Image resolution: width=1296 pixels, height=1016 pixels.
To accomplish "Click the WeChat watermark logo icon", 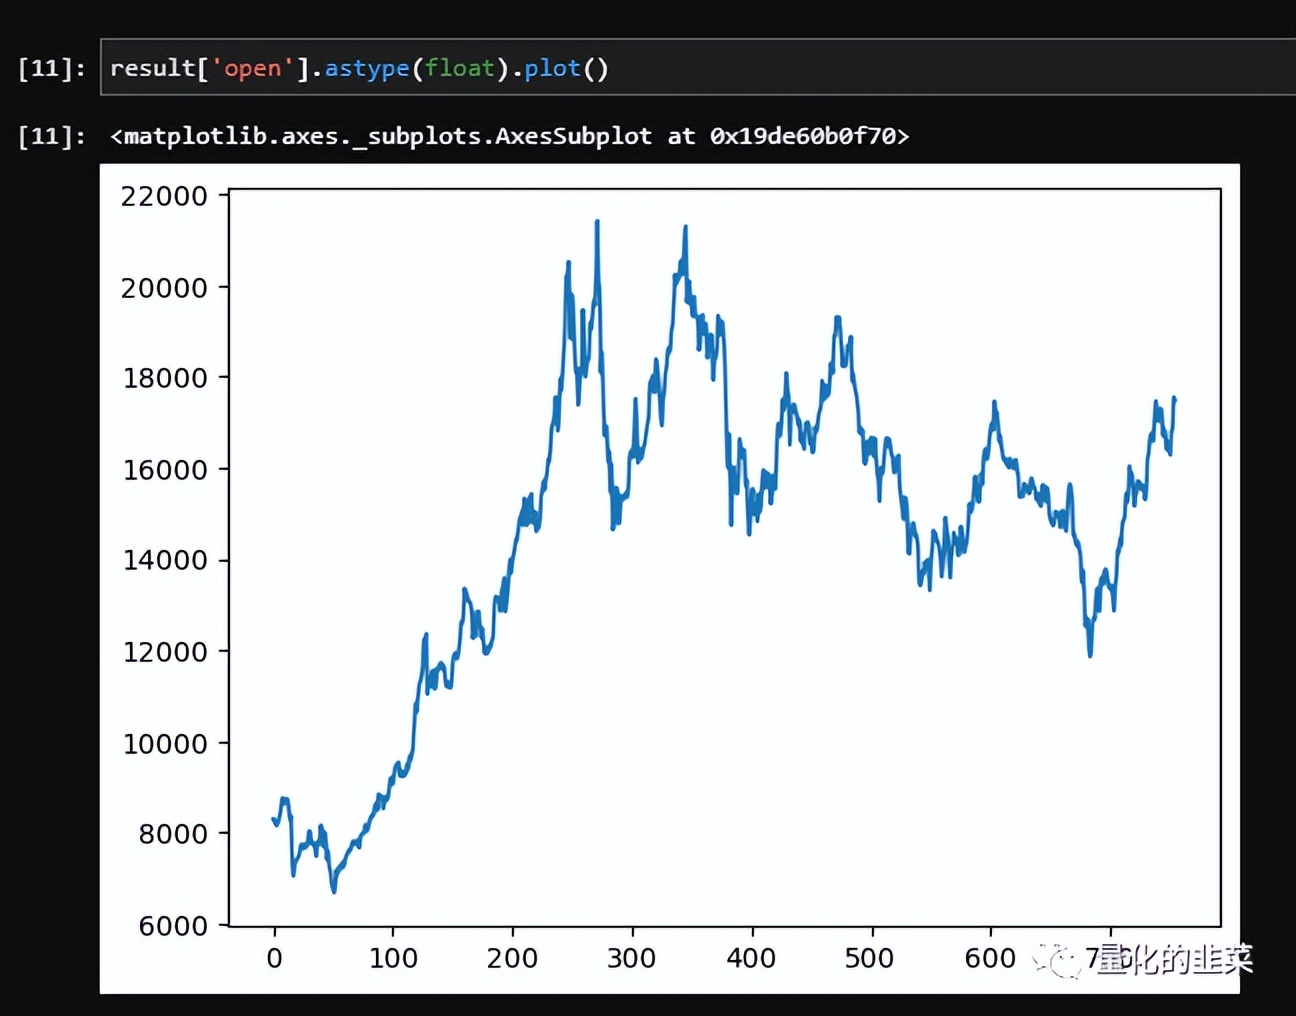I will (1057, 960).
